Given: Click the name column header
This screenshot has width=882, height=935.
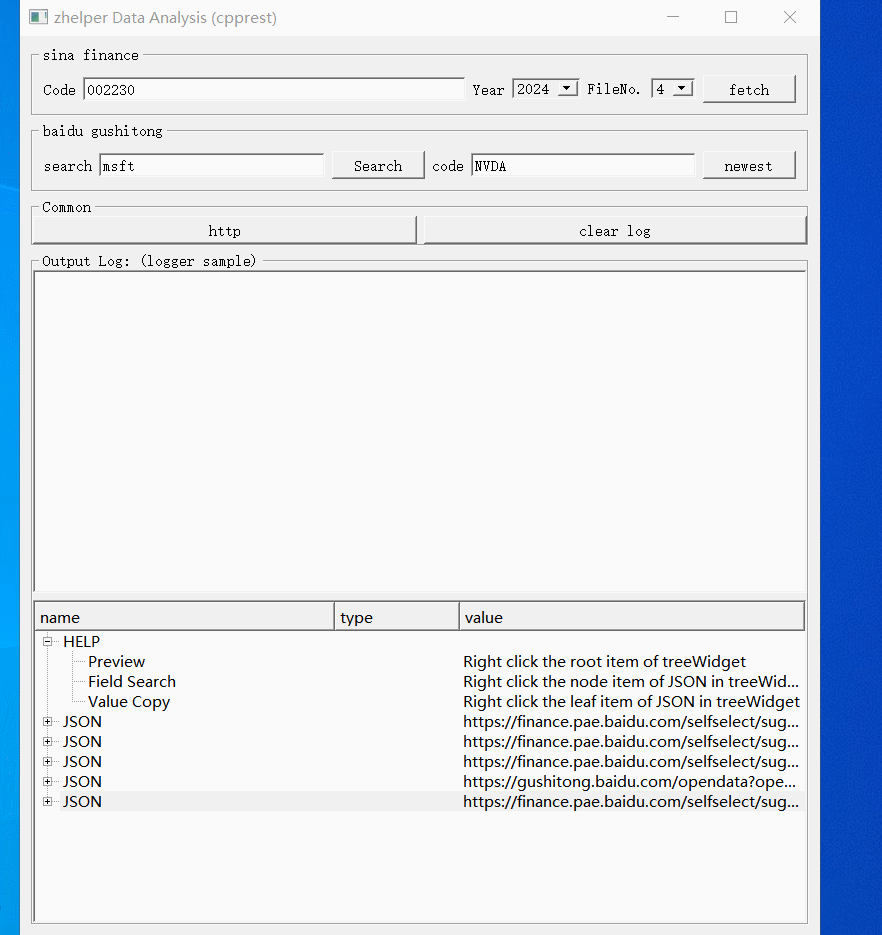Looking at the screenshot, I should tap(184, 617).
